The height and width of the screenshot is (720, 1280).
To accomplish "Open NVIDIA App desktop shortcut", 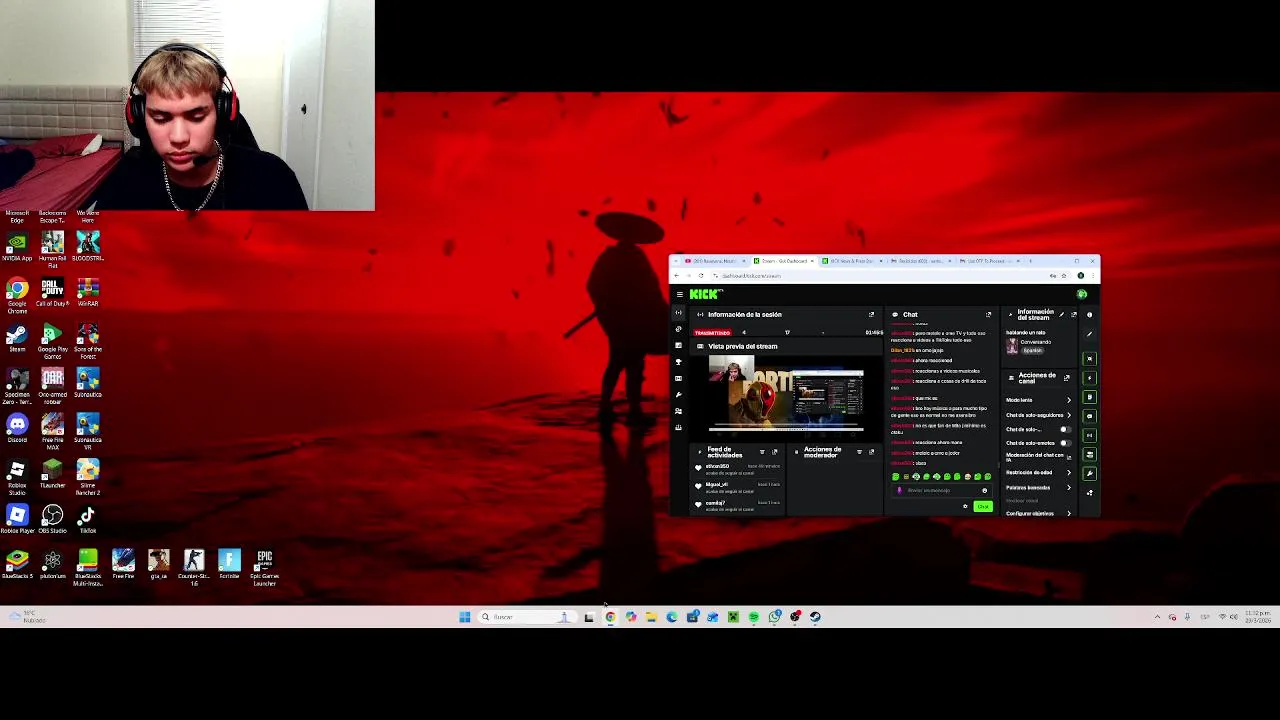I will (17, 247).
